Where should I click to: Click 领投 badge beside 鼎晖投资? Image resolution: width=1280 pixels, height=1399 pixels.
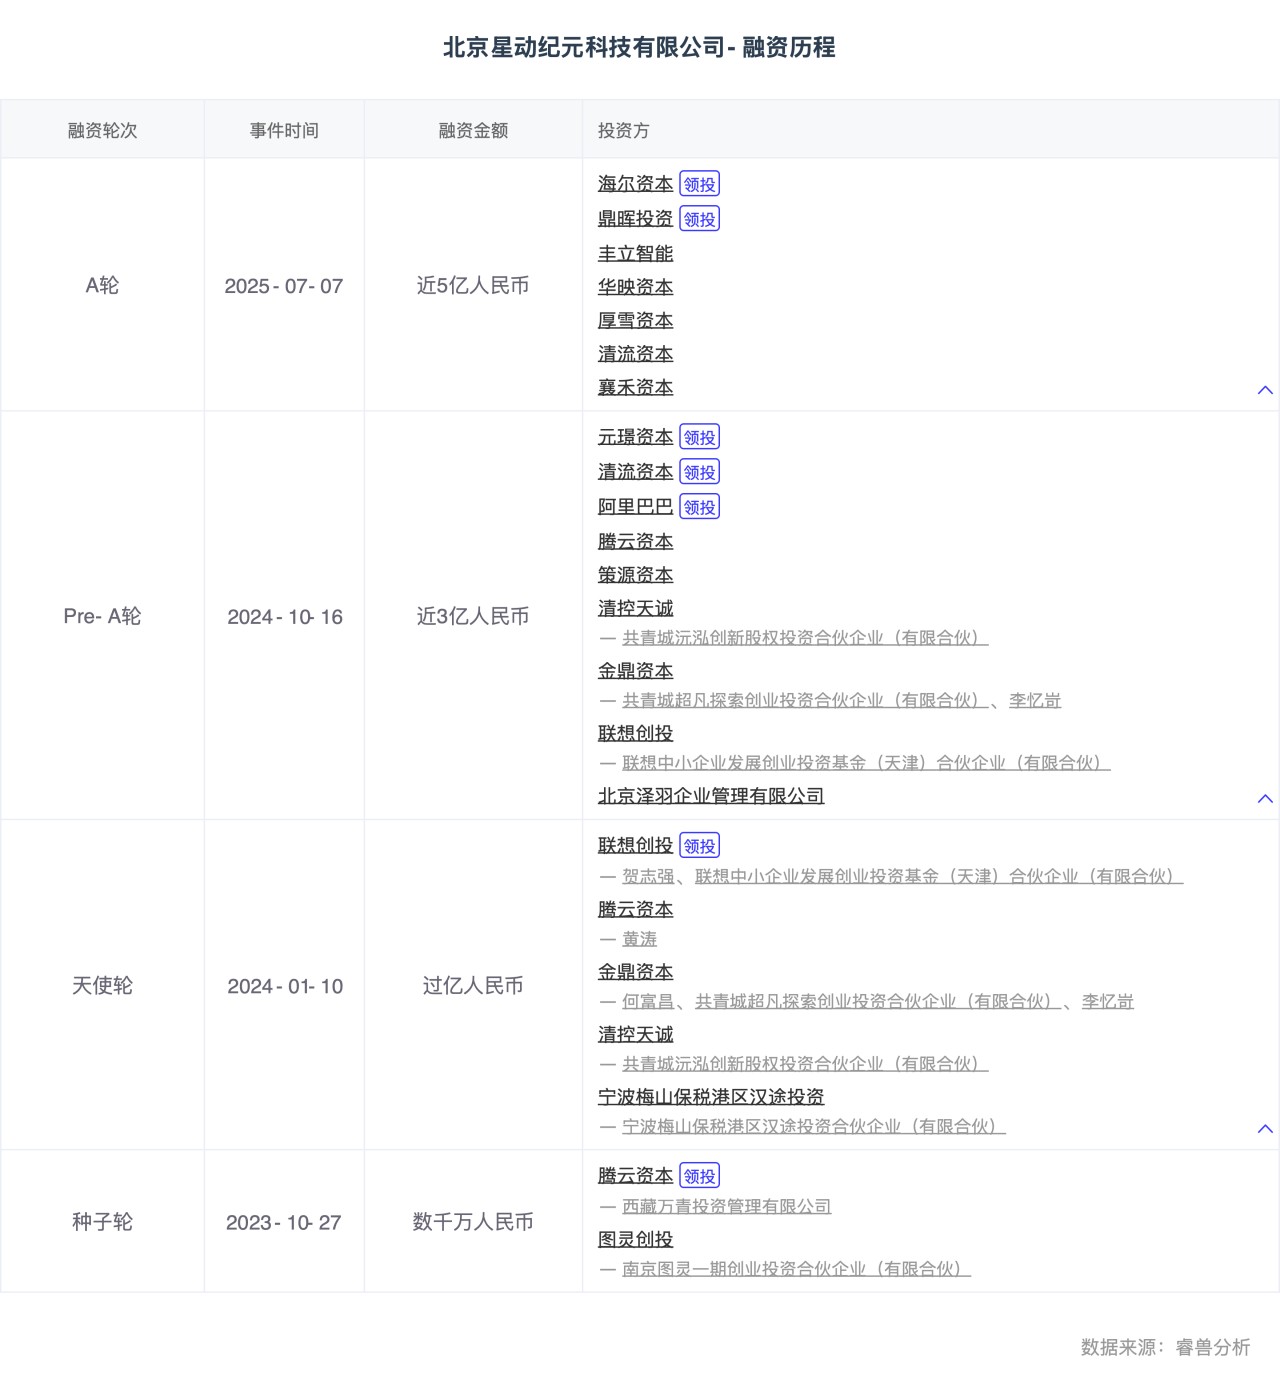[x=700, y=219]
